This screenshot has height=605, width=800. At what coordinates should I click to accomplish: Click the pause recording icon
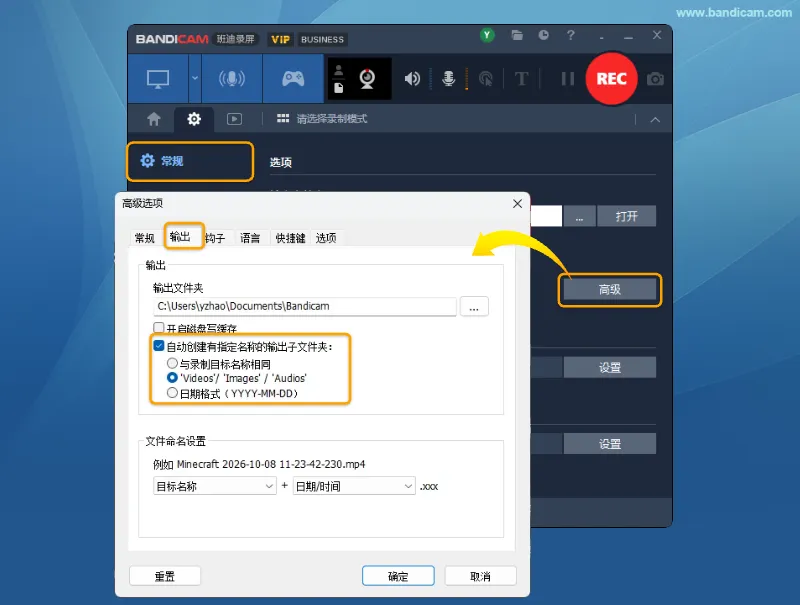click(567, 79)
